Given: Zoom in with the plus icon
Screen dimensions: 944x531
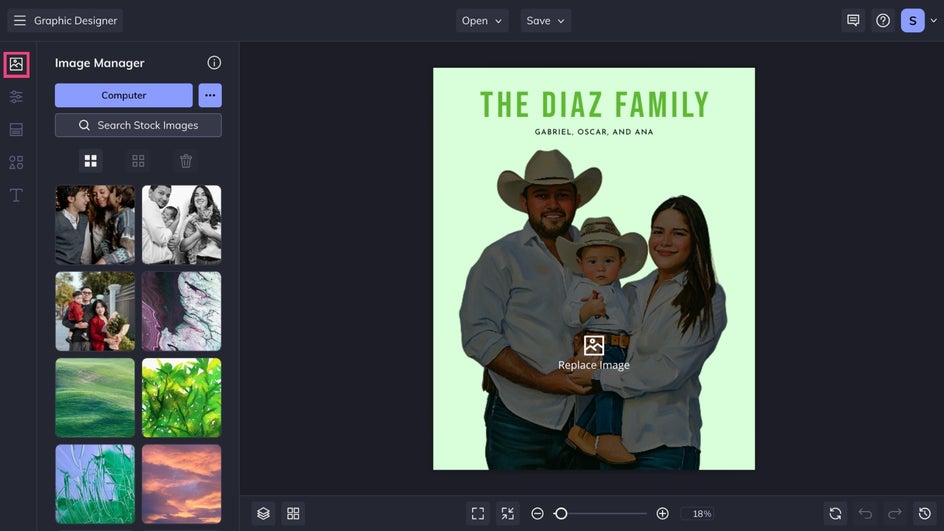Looking at the screenshot, I should (x=663, y=514).
